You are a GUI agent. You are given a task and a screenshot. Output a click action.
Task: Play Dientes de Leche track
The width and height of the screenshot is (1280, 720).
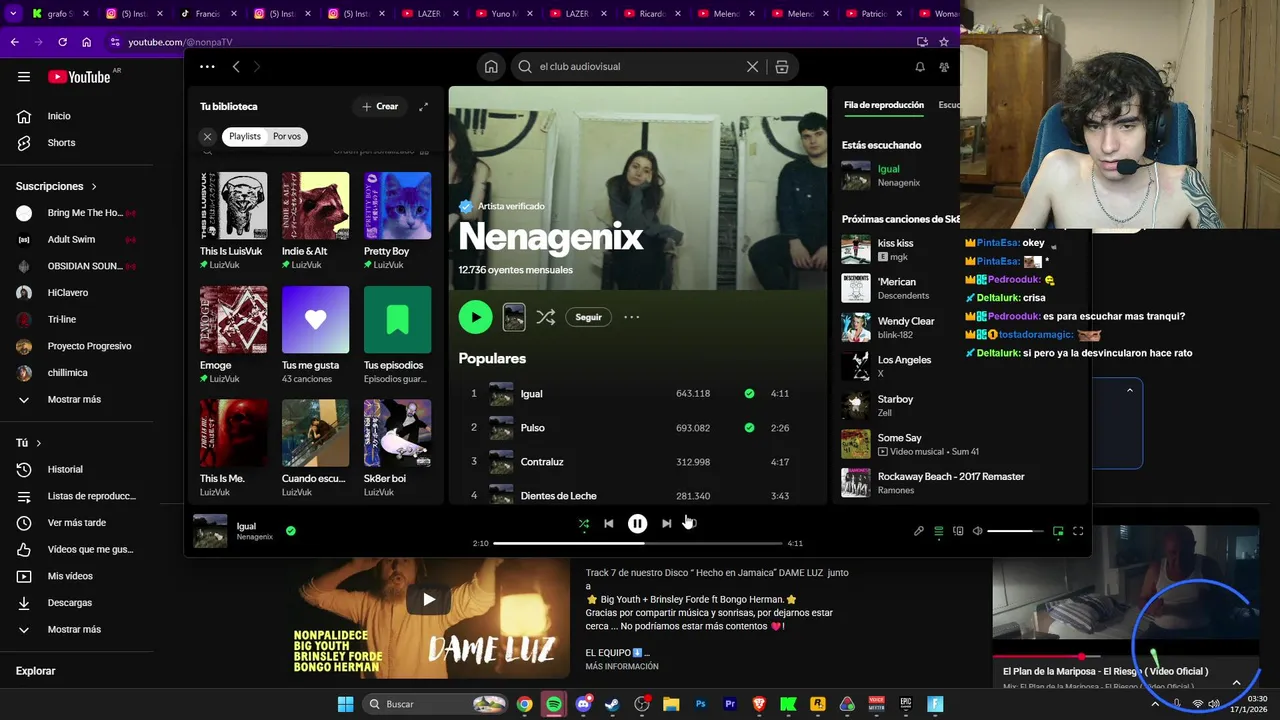638,495
